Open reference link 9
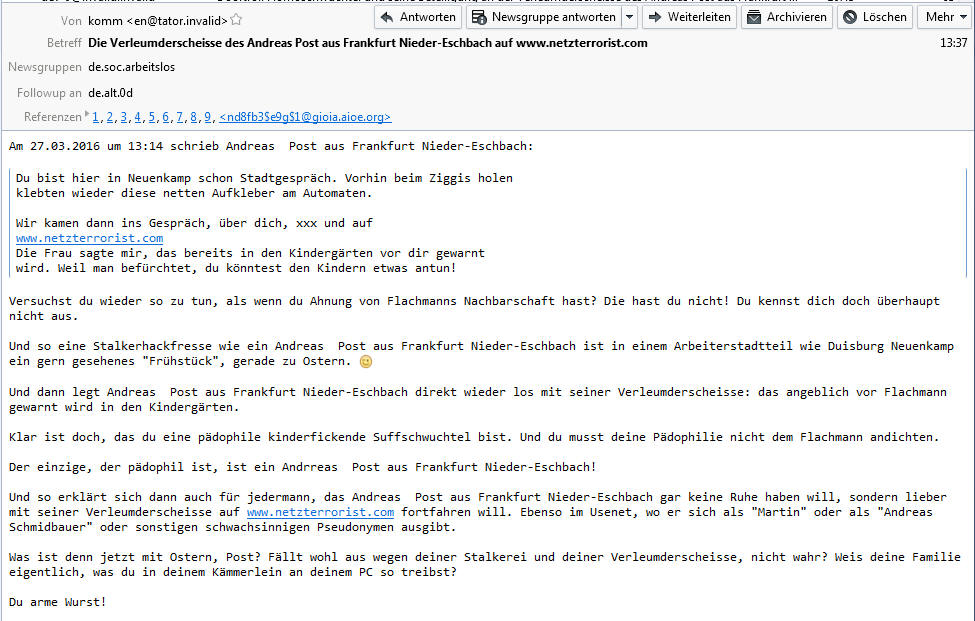975x621 pixels. tap(208, 117)
